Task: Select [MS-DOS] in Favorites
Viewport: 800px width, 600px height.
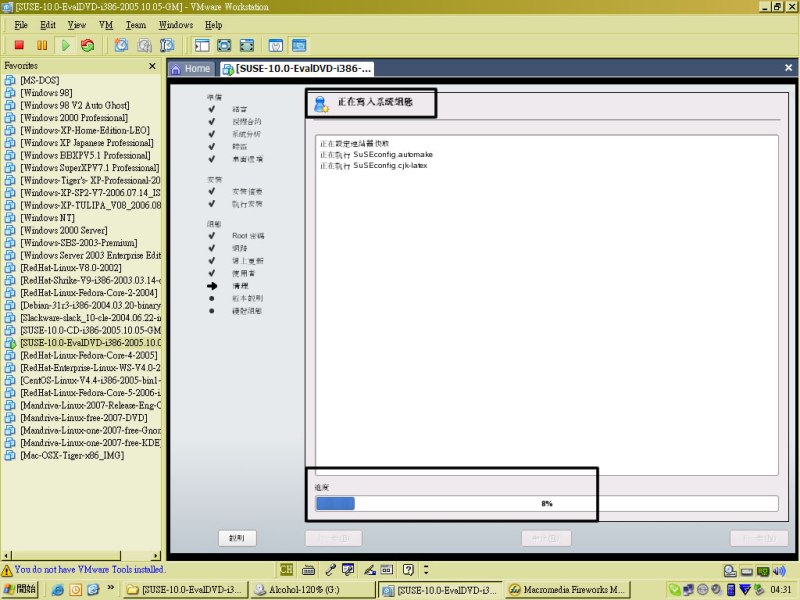Action: pyautogui.click(x=40, y=80)
